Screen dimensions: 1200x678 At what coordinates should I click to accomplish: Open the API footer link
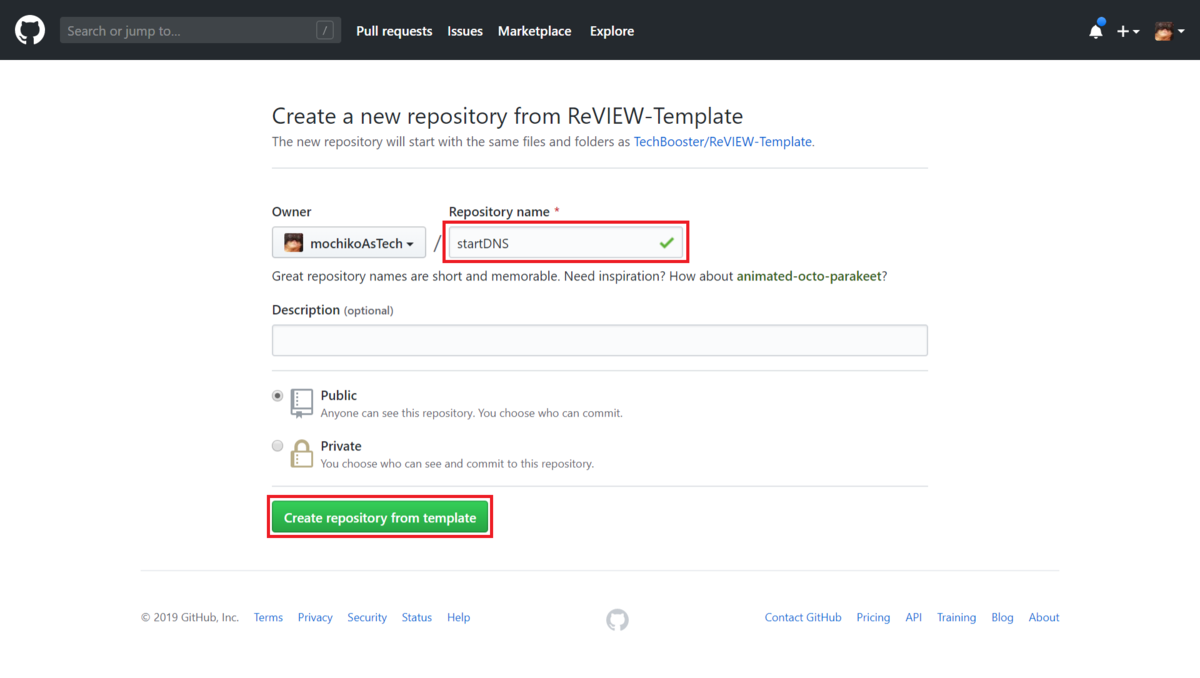click(x=914, y=618)
